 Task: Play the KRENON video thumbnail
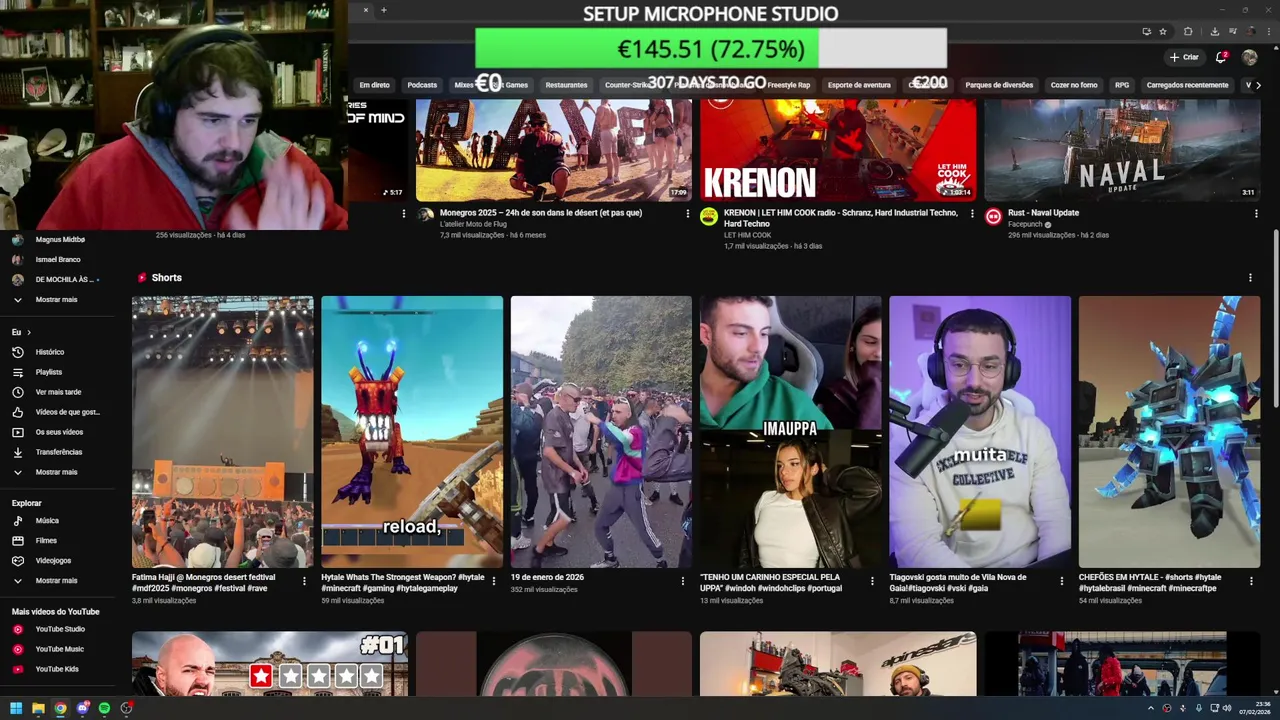(838, 150)
